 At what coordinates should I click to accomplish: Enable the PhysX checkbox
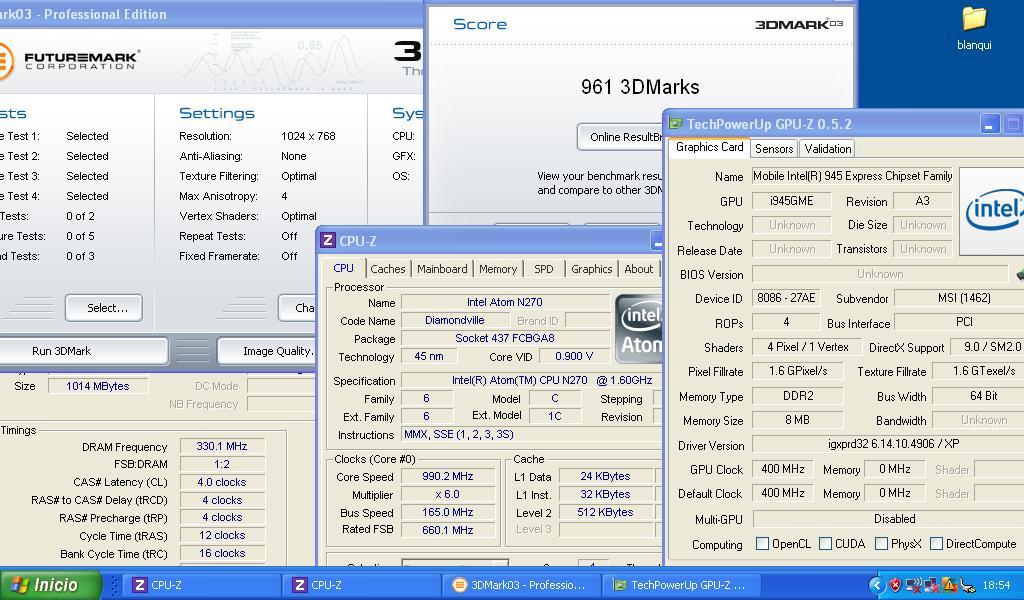(882, 543)
